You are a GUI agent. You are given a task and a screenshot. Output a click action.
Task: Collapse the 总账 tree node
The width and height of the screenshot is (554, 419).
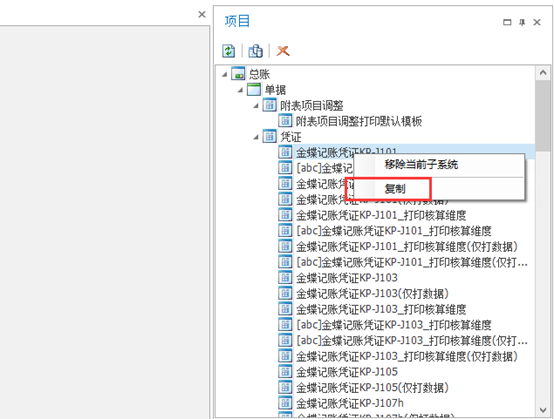(225, 74)
